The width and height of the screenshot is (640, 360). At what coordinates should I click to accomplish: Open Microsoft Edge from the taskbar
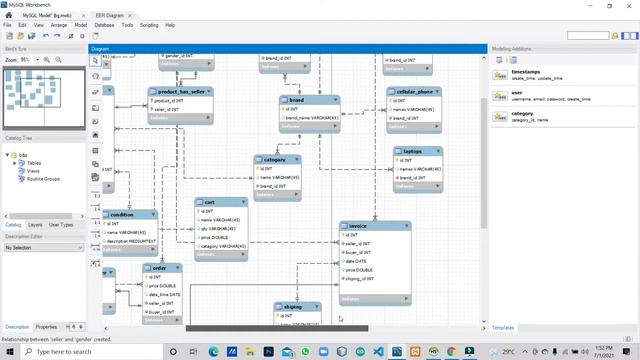pos(213,351)
